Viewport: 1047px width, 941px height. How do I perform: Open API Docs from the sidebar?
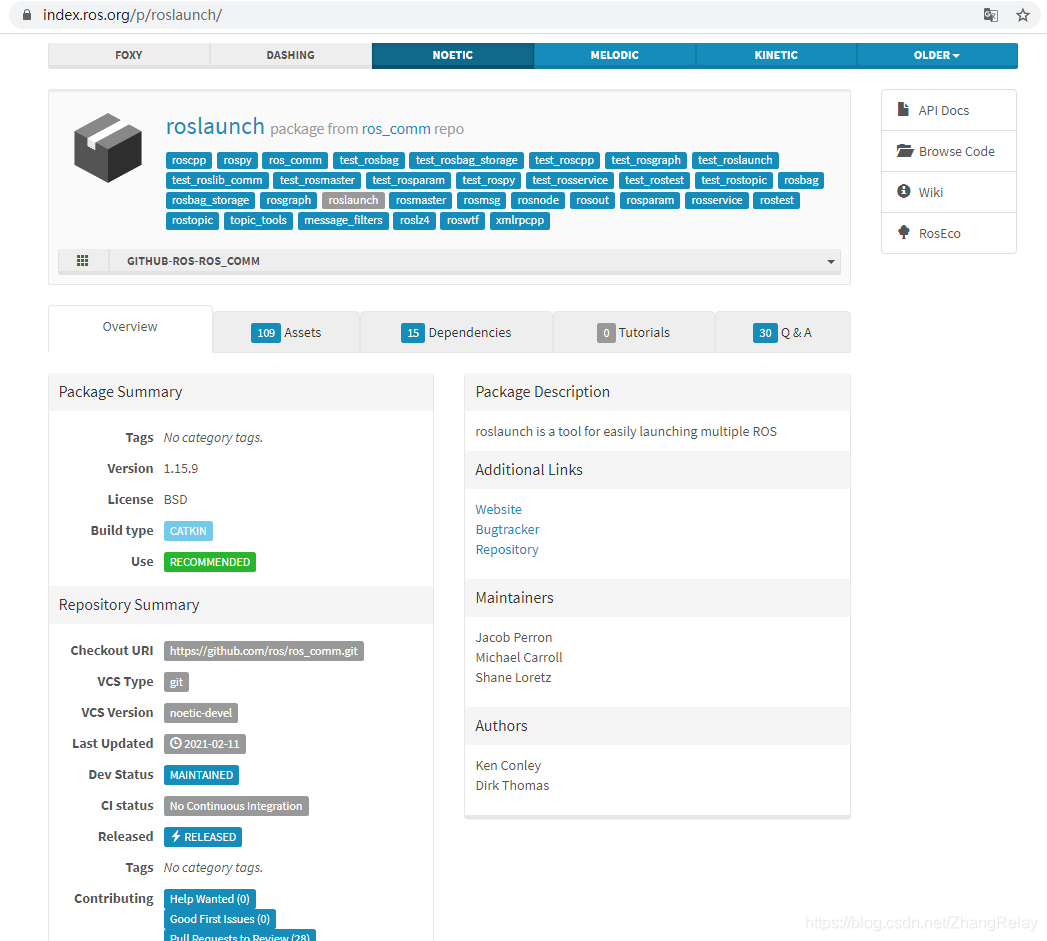tap(949, 110)
